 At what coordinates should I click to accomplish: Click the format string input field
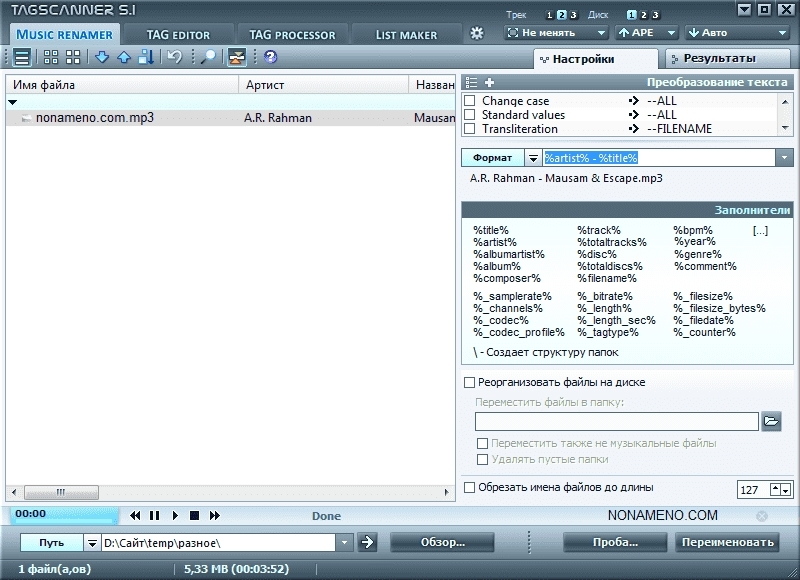[x=659, y=158]
